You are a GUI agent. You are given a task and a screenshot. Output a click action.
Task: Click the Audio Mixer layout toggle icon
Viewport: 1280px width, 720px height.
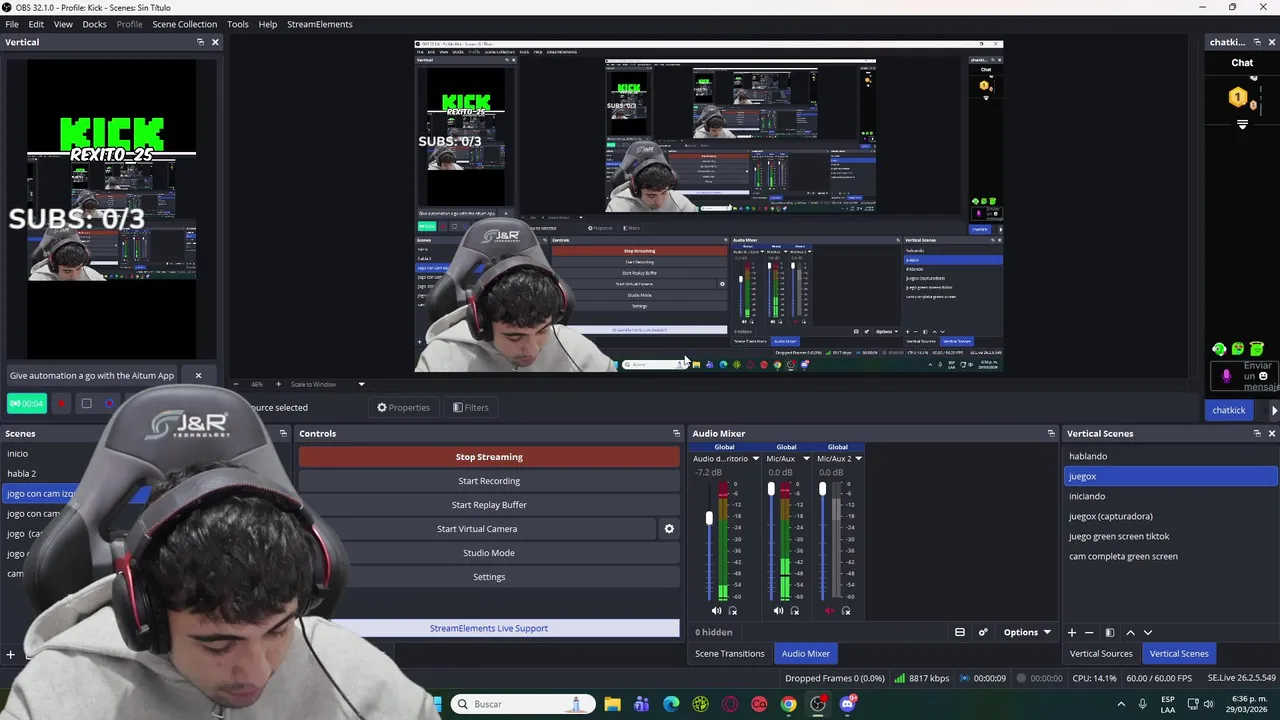pos(960,632)
